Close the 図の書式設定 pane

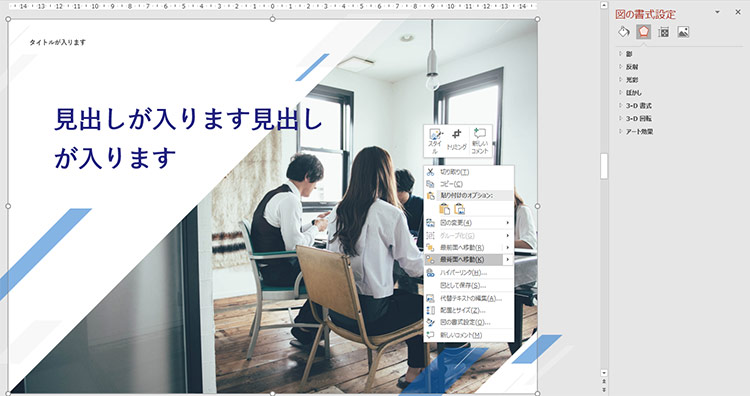pyautogui.click(x=738, y=12)
